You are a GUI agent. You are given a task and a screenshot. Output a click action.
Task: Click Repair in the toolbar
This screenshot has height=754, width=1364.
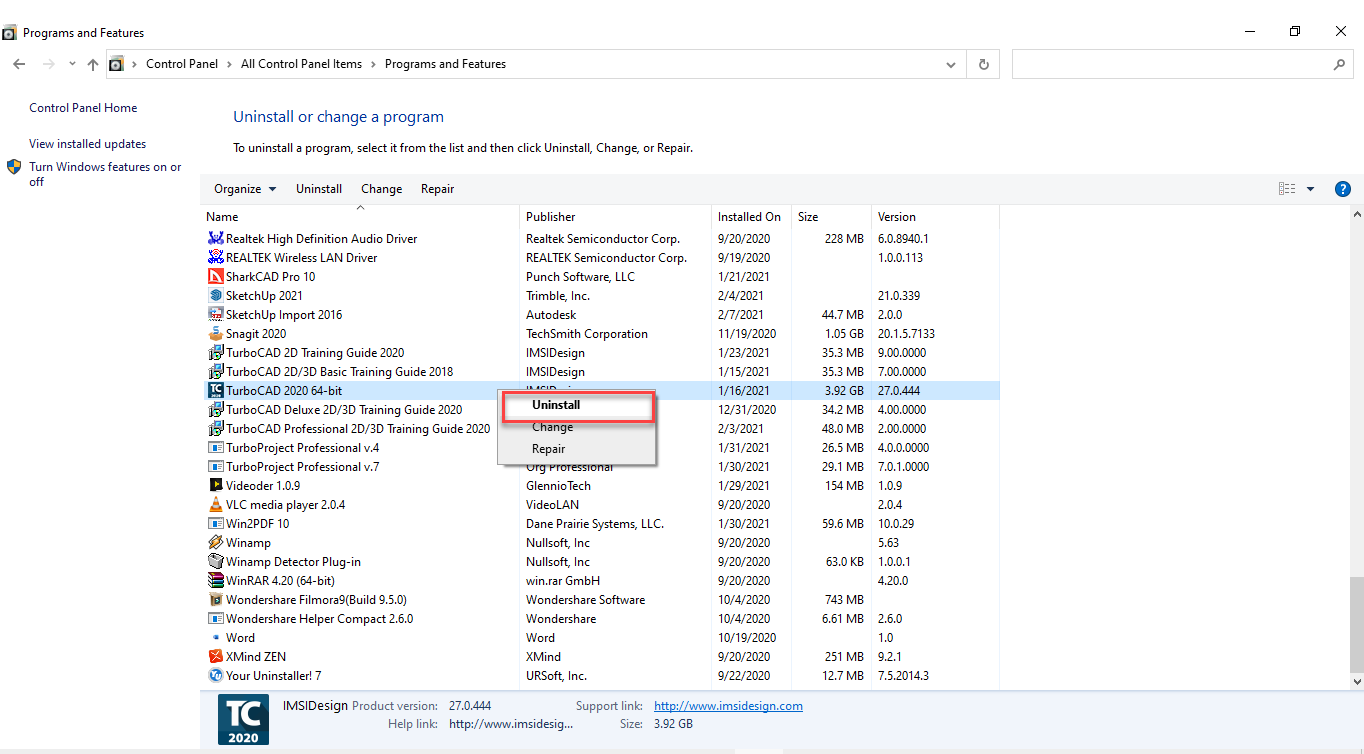click(x=438, y=189)
